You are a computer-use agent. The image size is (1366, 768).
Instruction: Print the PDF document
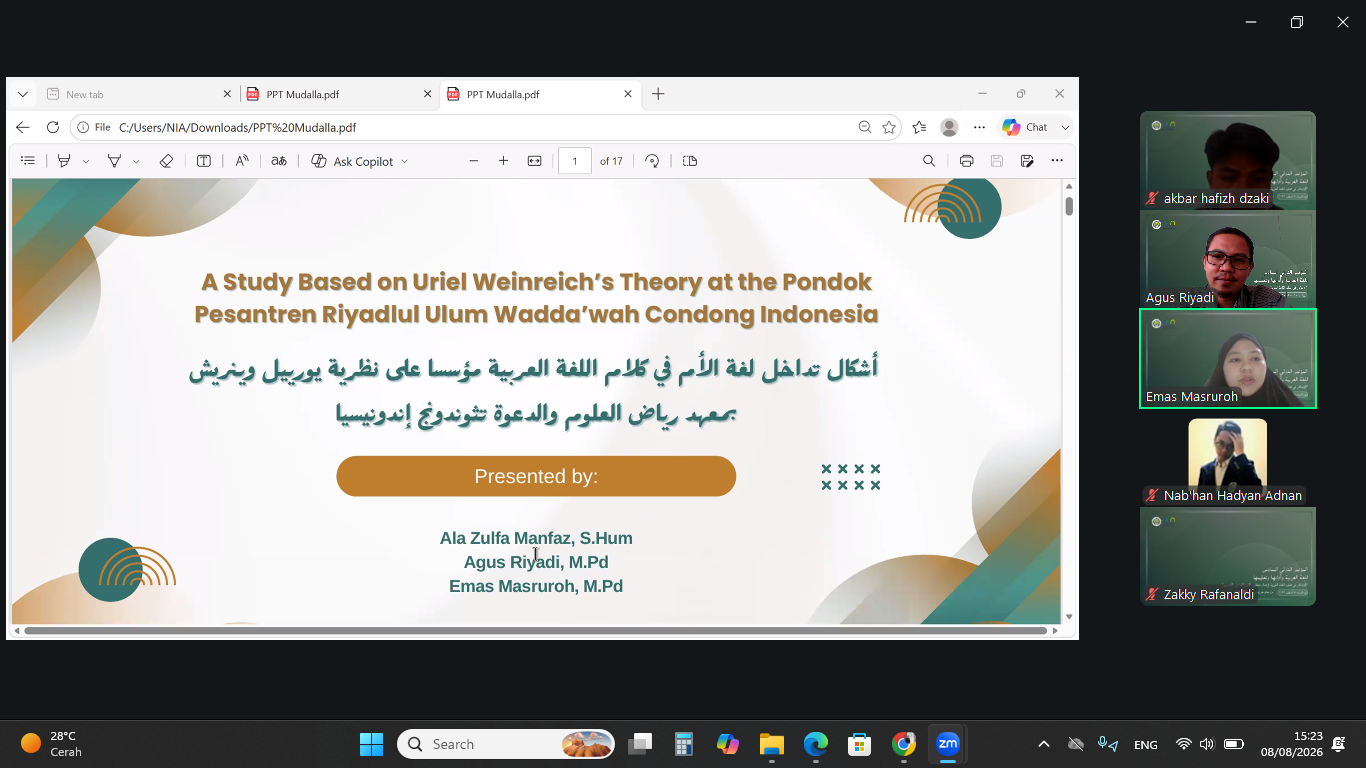(x=966, y=161)
